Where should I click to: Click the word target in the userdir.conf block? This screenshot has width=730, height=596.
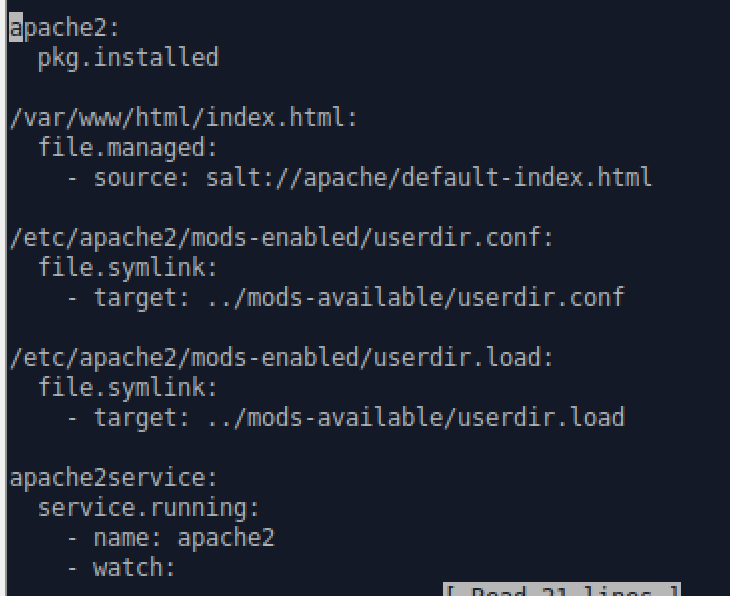pyautogui.click(x=135, y=298)
